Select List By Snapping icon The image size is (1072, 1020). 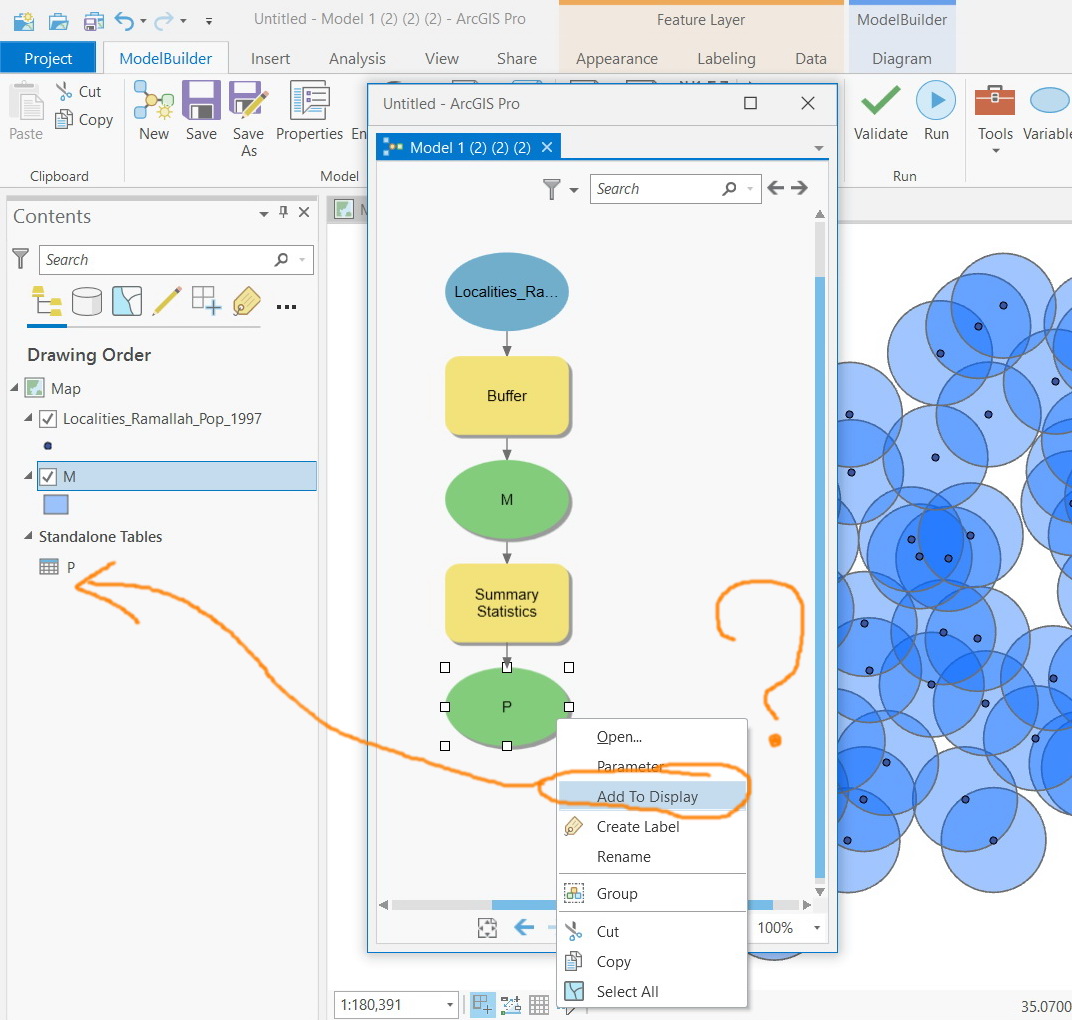click(x=206, y=301)
